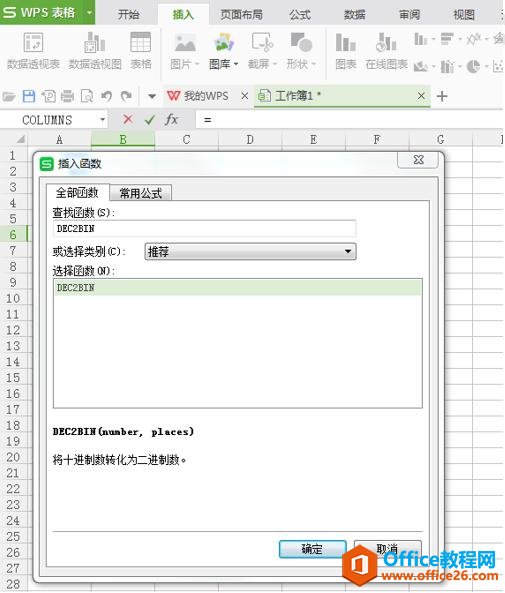Confirm formula entry with green check
505x593 pixels.
pyautogui.click(x=150, y=120)
